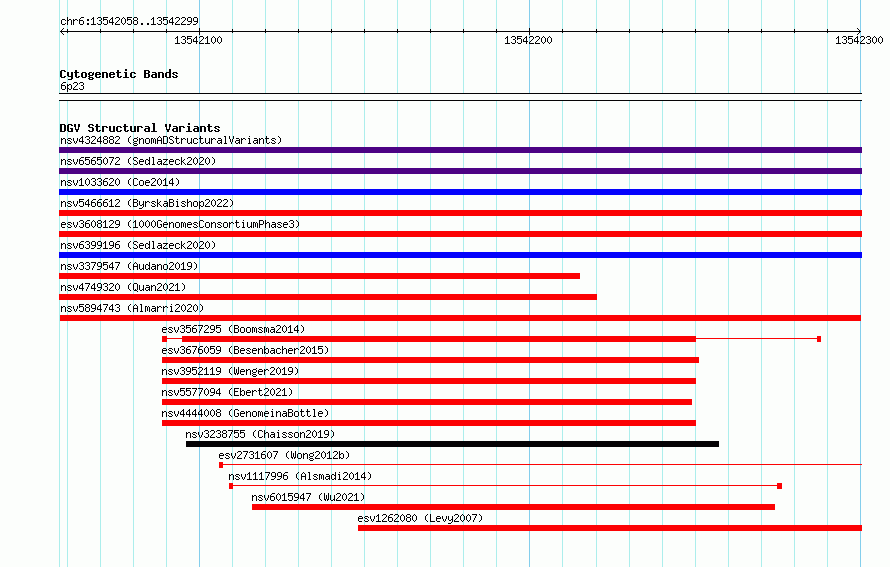Select the nsv4324882 purple variant bar

tap(460, 150)
